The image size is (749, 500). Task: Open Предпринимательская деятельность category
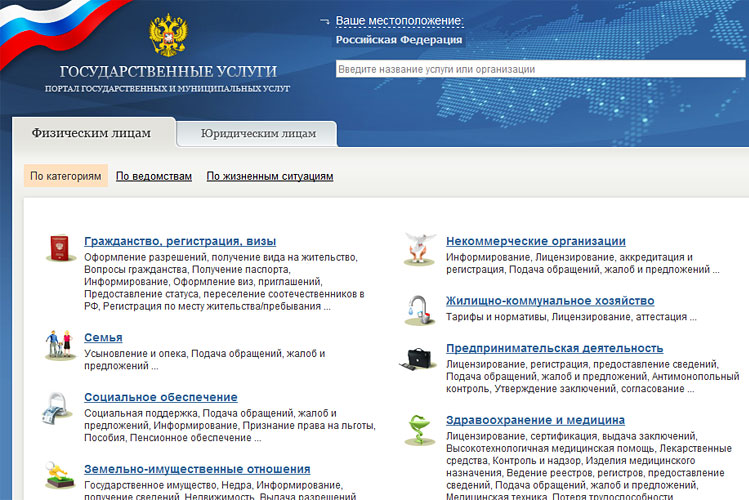pos(555,349)
